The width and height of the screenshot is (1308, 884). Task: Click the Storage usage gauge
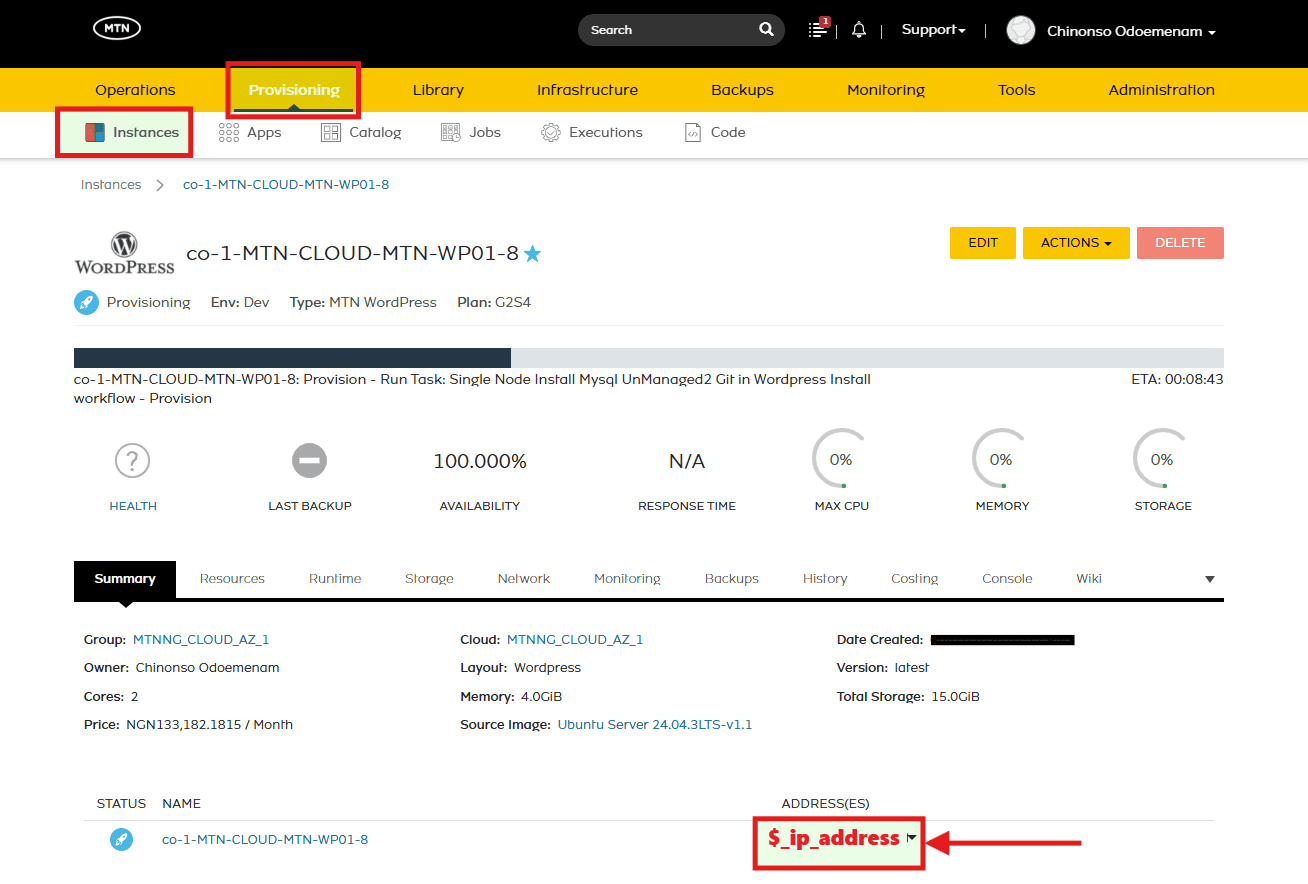click(1162, 460)
